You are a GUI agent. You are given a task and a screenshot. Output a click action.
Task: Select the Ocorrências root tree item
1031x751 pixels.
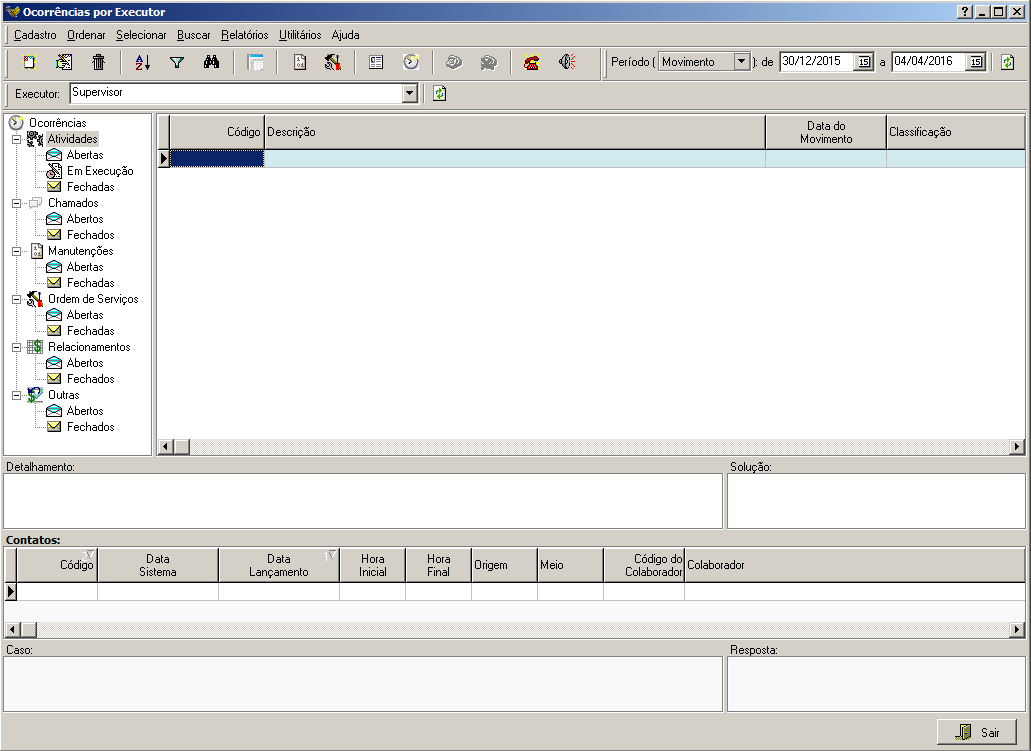58,123
